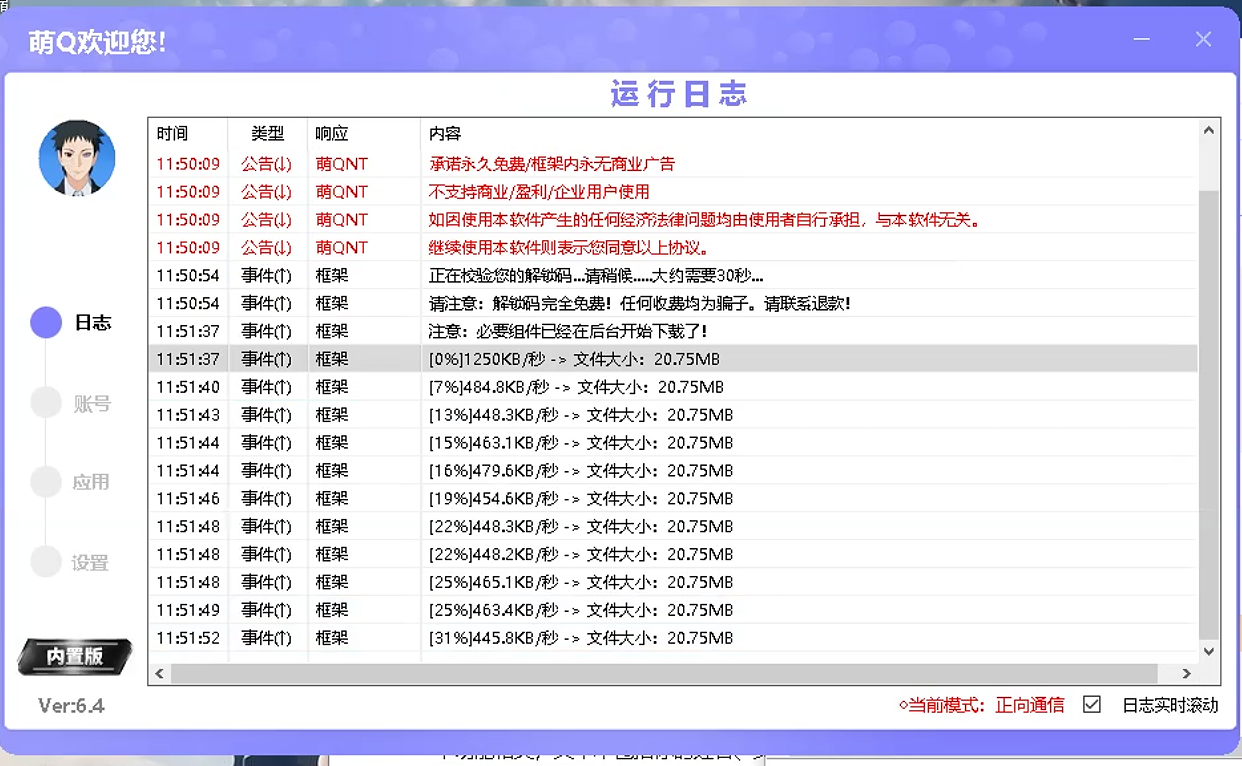Click the 设置 step circle icon
This screenshot has width=1242, height=766.
tap(46, 562)
